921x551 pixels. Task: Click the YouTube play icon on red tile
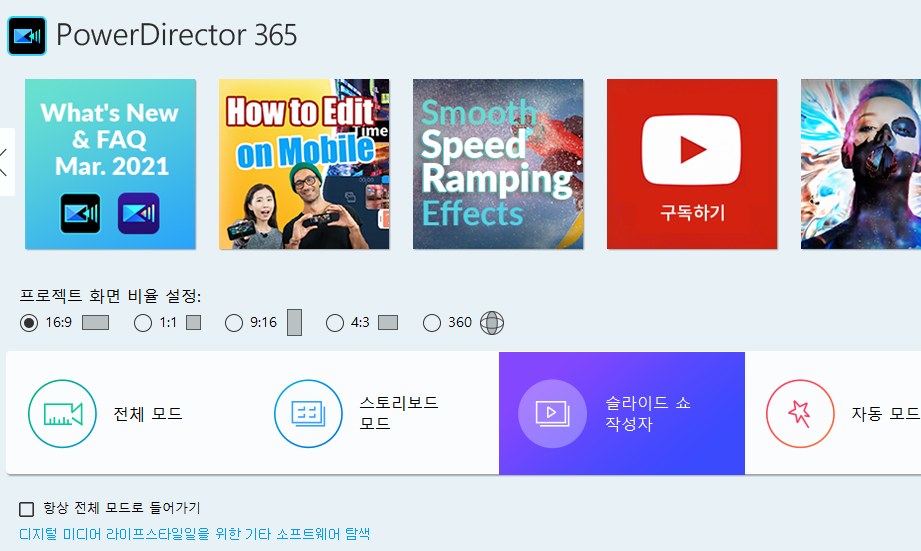pos(691,150)
